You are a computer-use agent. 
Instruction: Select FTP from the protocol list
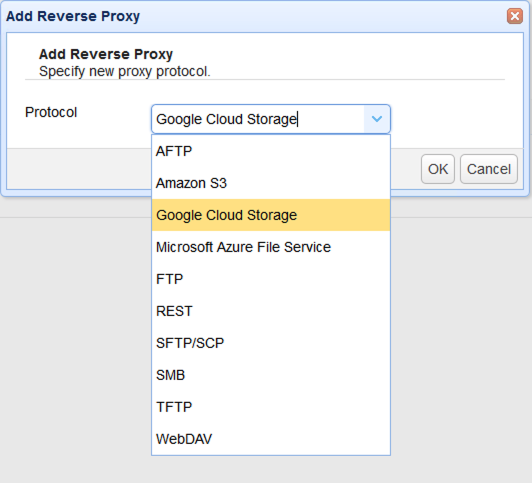(x=271, y=279)
